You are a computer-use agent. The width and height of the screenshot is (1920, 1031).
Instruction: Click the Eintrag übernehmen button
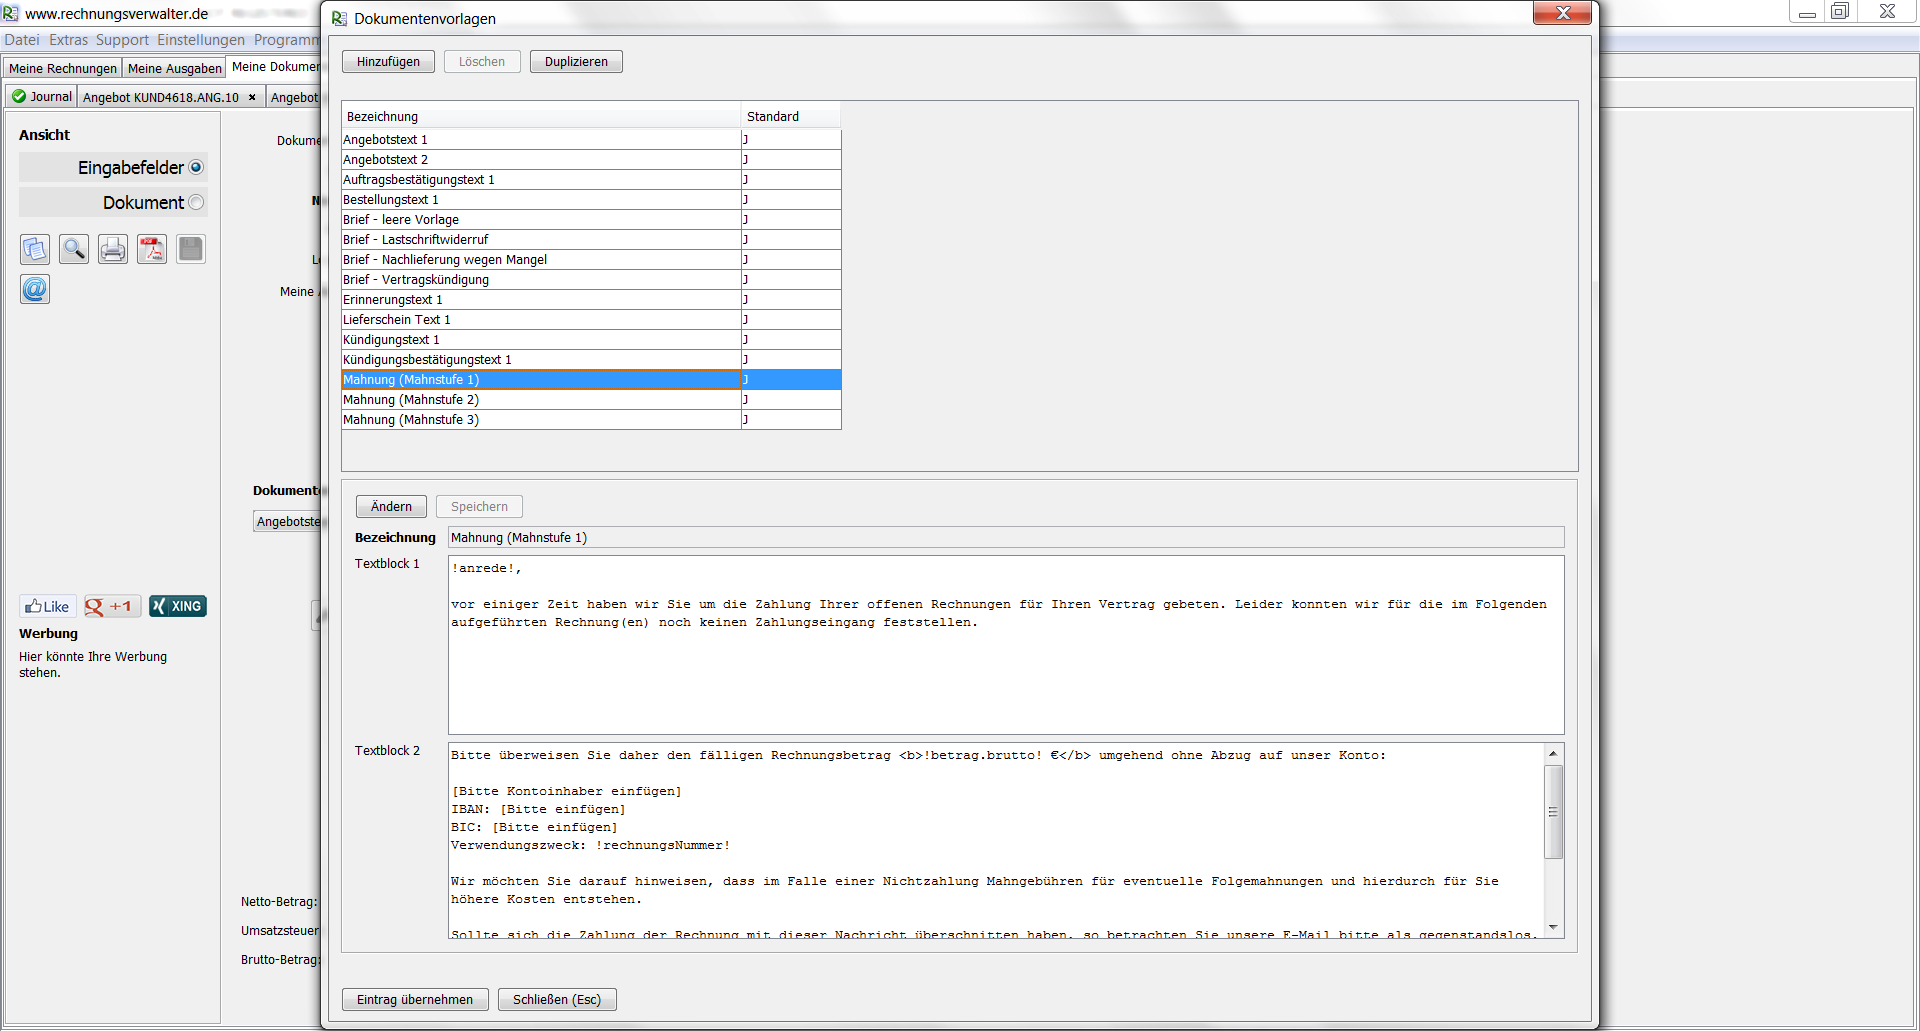pos(415,999)
